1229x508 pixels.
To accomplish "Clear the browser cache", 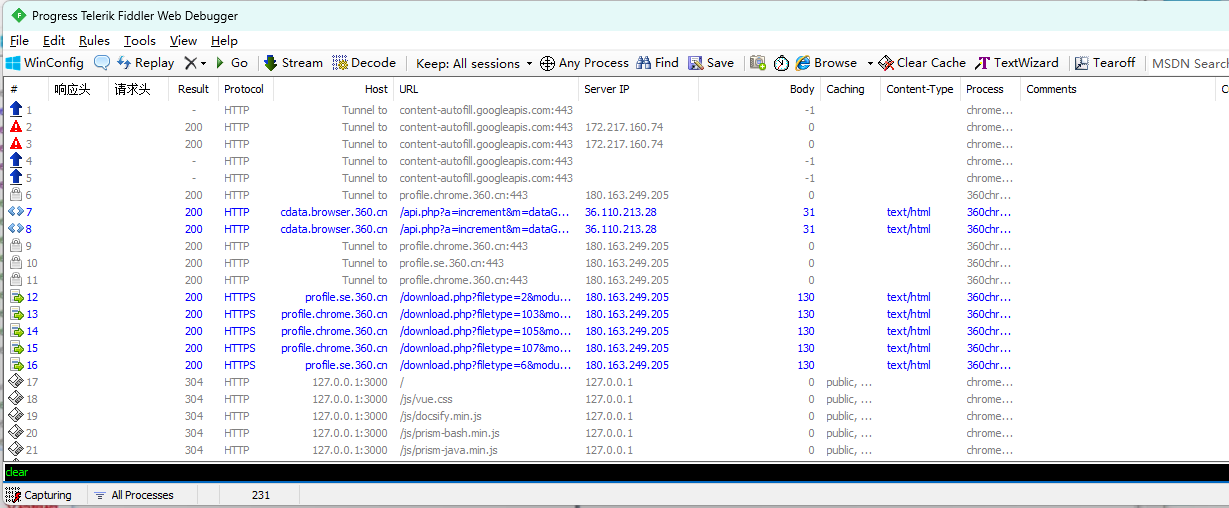I will point(922,62).
